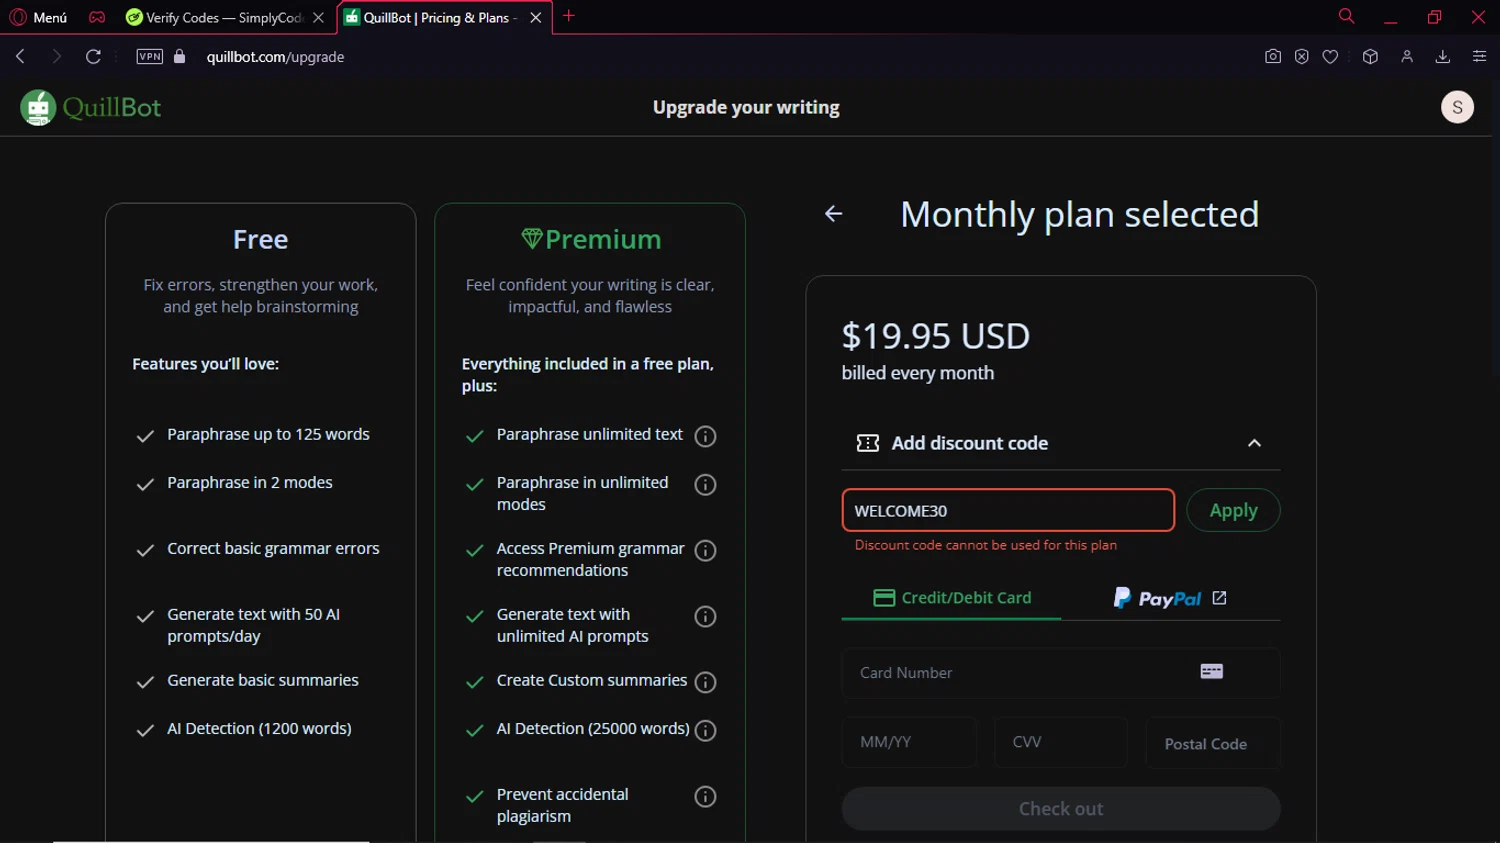Click the heart bookmark icon

coord(1330,57)
